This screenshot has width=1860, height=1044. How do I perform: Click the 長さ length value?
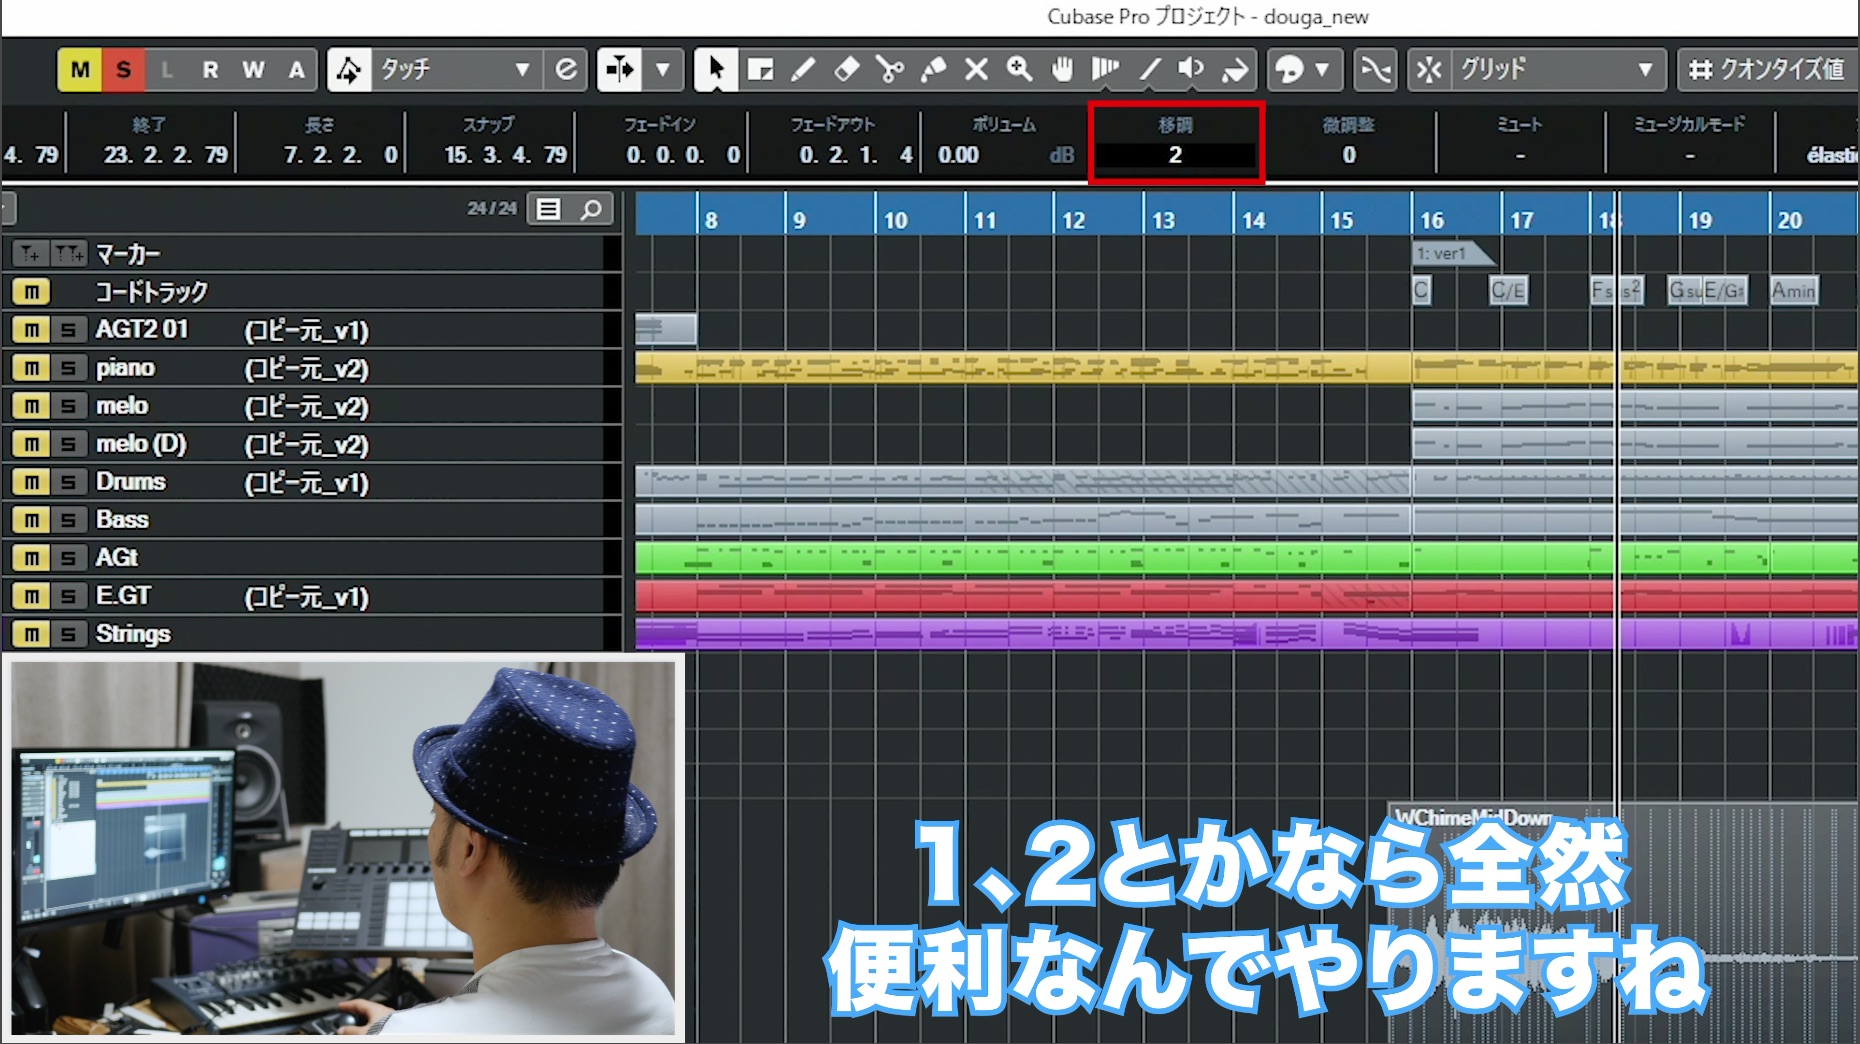coord(340,155)
